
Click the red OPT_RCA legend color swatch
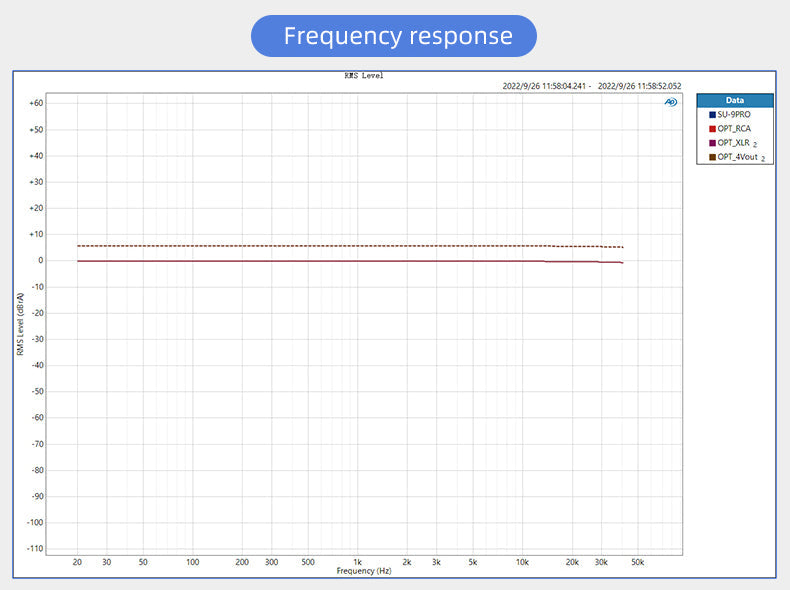coord(712,129)
